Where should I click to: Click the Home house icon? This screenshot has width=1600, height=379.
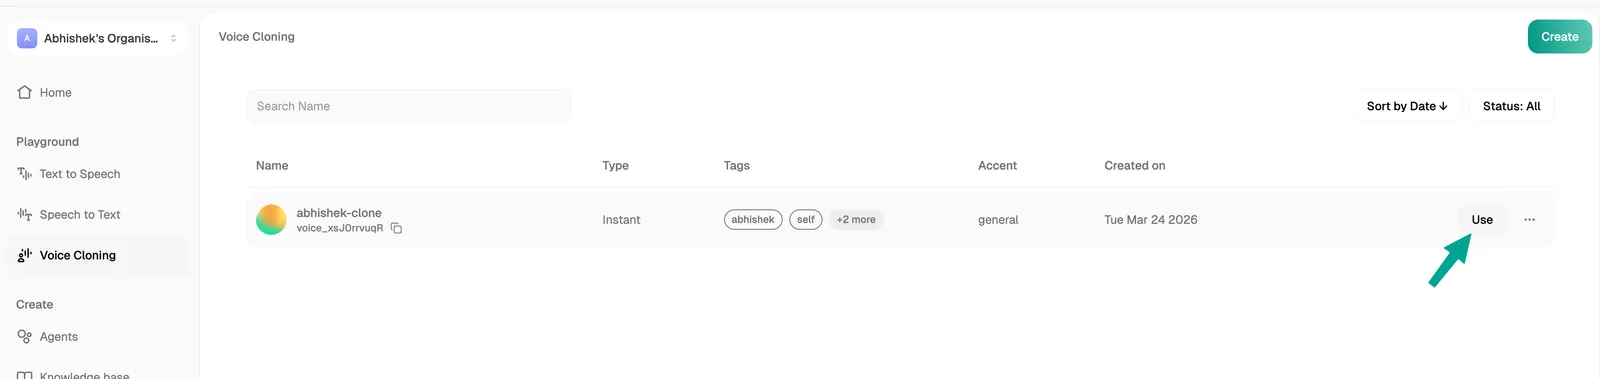click(25, 92)
